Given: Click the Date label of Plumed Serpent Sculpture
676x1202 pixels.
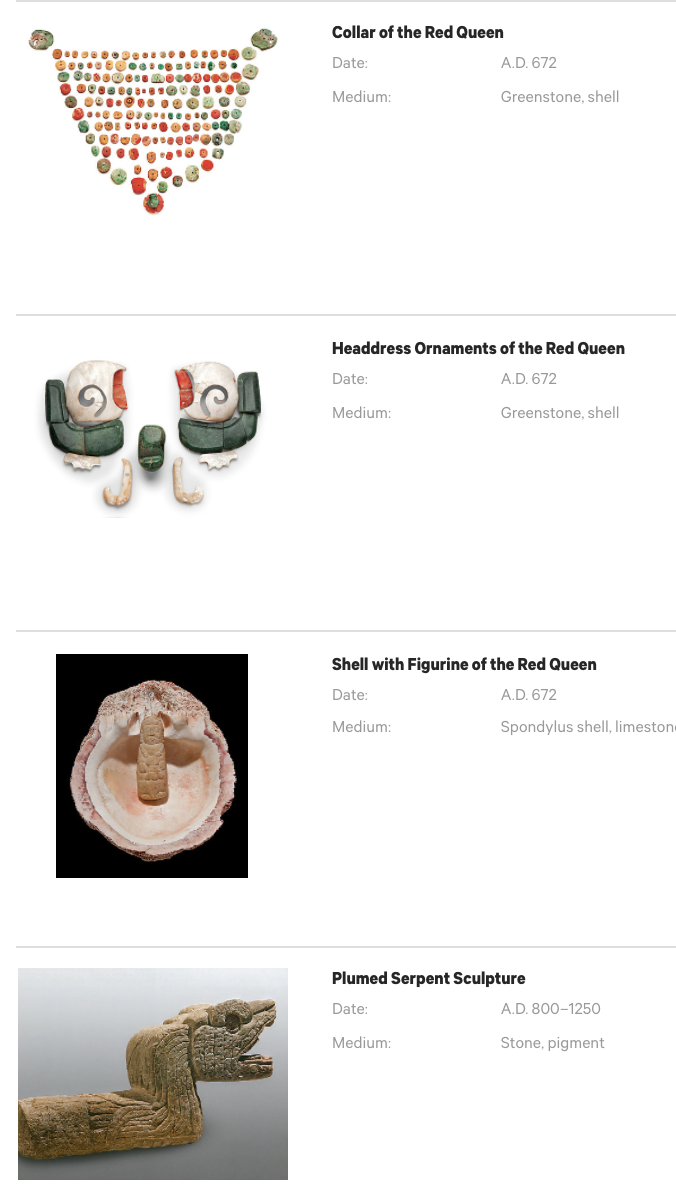Looking at the screenshot, I should point(350,1009).
